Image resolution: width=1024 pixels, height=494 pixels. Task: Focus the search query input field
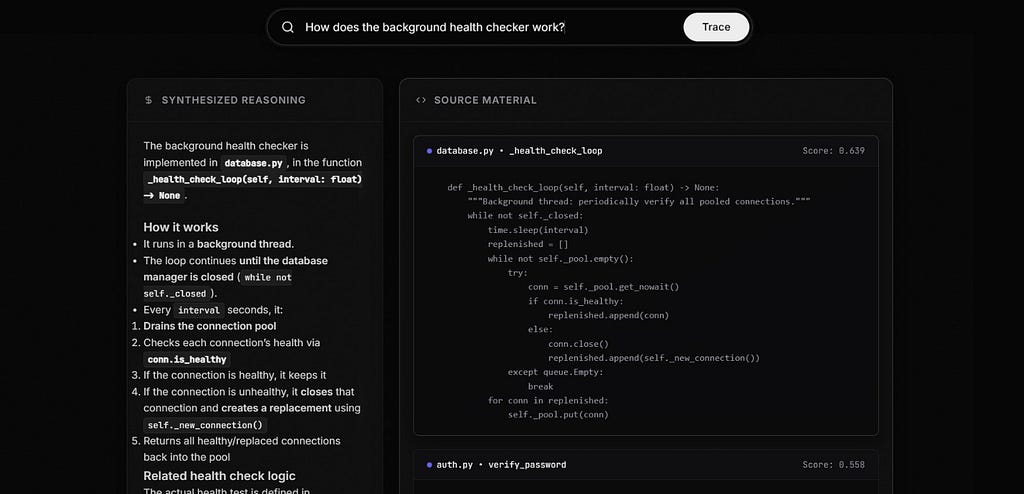490,27
